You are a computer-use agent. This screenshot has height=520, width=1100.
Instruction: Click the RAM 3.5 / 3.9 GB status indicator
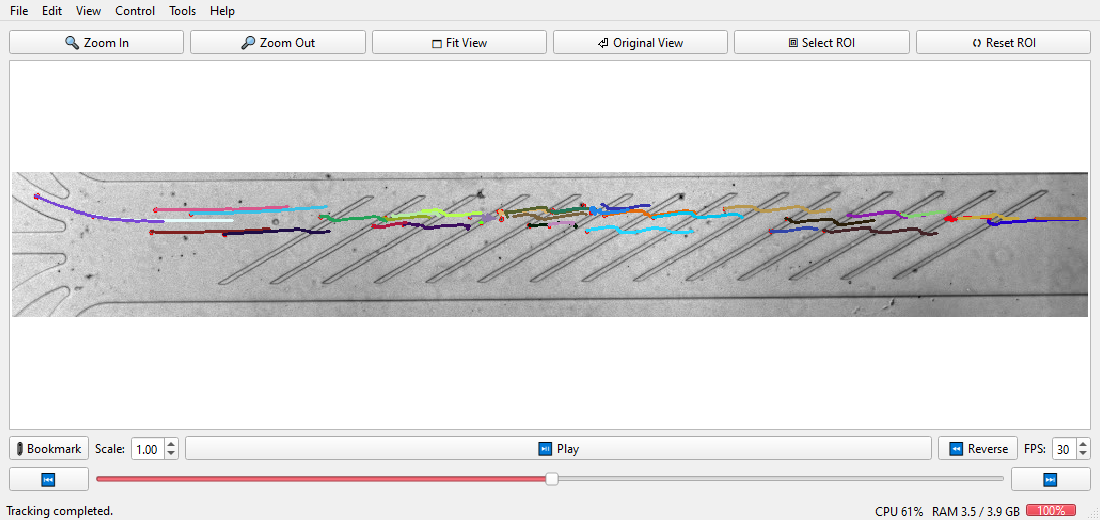(976, 511)
